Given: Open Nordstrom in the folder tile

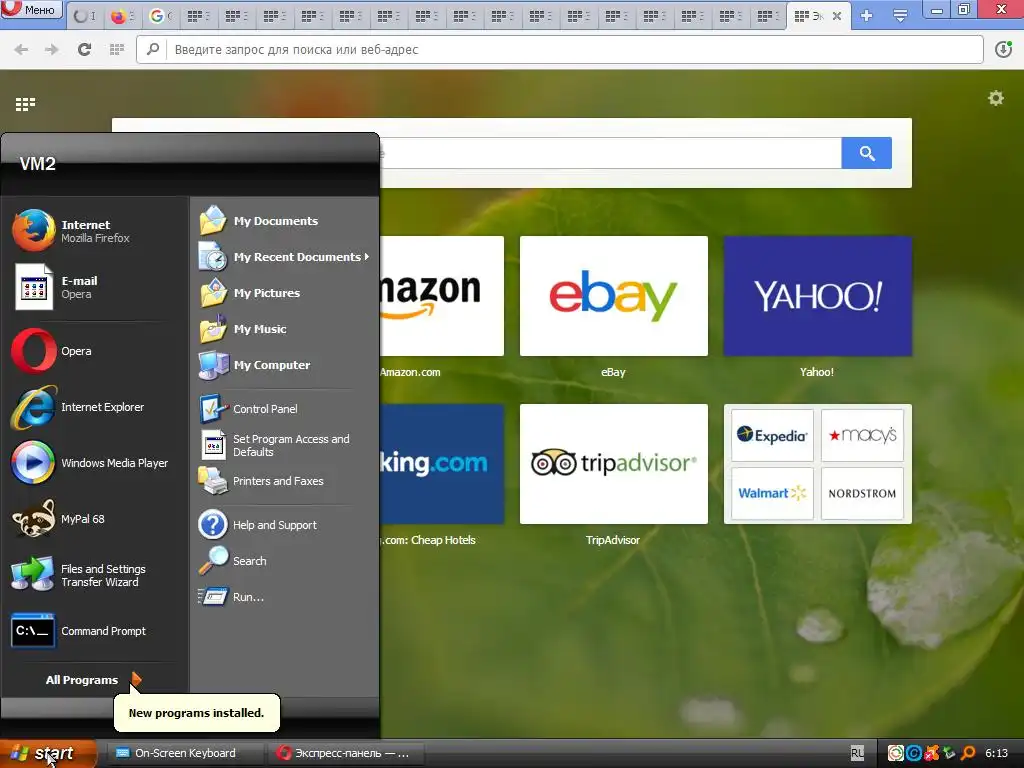Looking at the screenshot, I should pyautogui.click(x=862, y=493).
